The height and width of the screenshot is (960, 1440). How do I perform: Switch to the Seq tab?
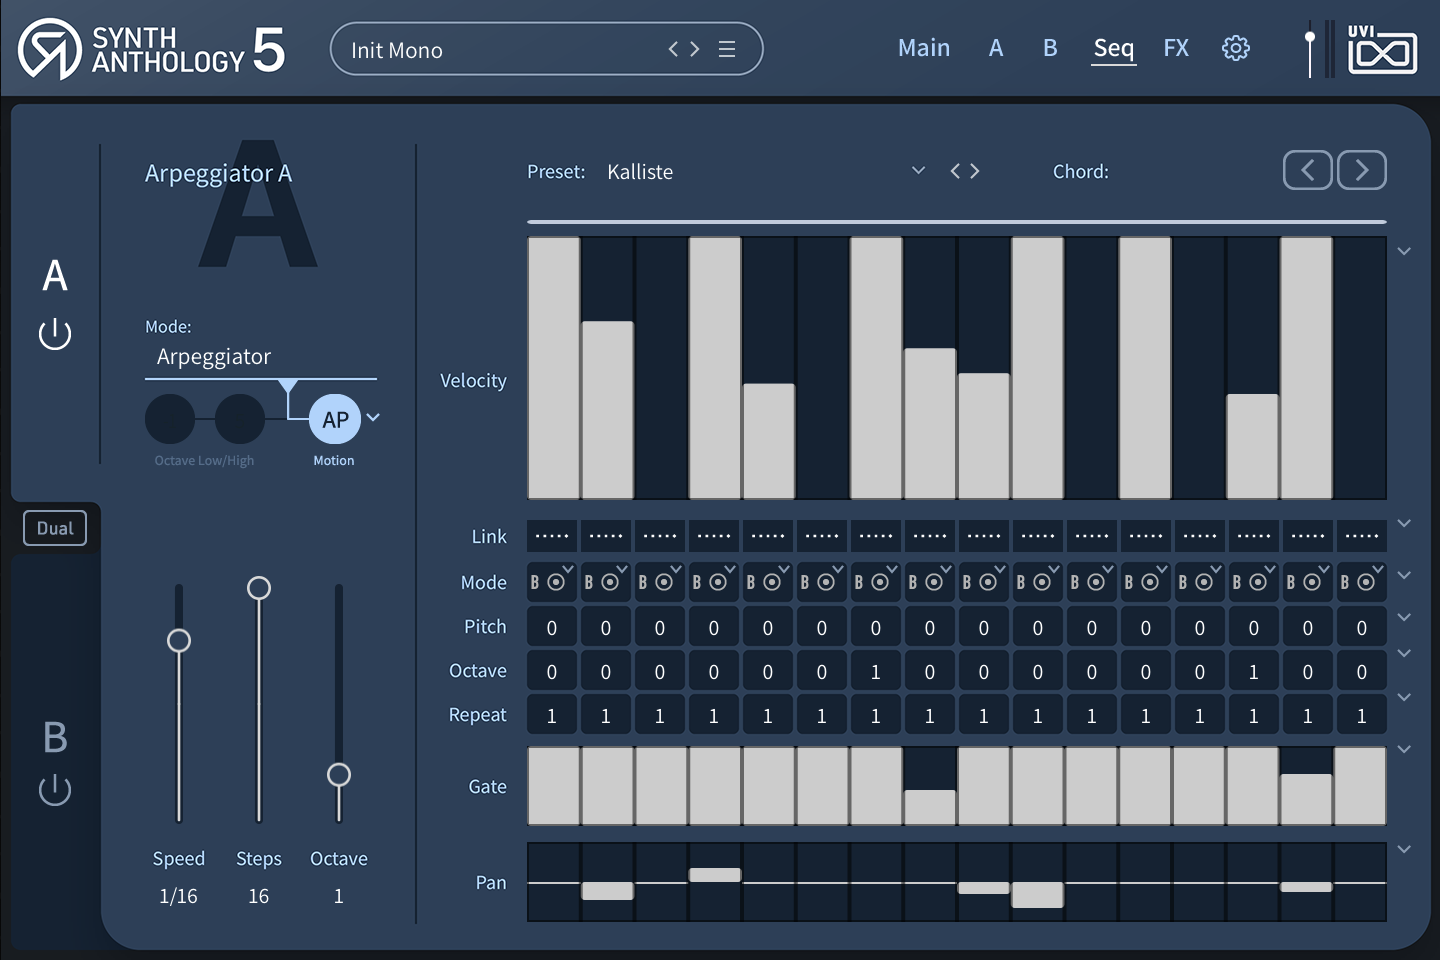tap(1114, 48)
